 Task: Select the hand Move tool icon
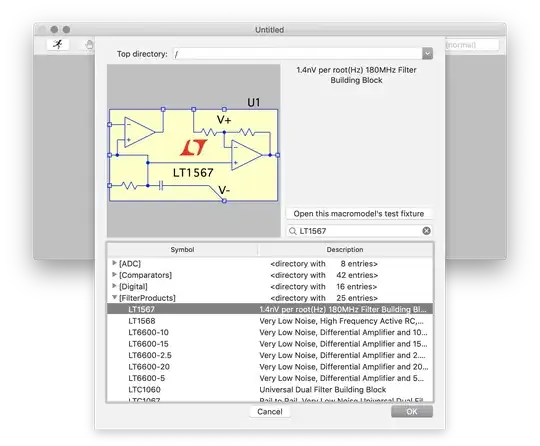click(89, 44)
